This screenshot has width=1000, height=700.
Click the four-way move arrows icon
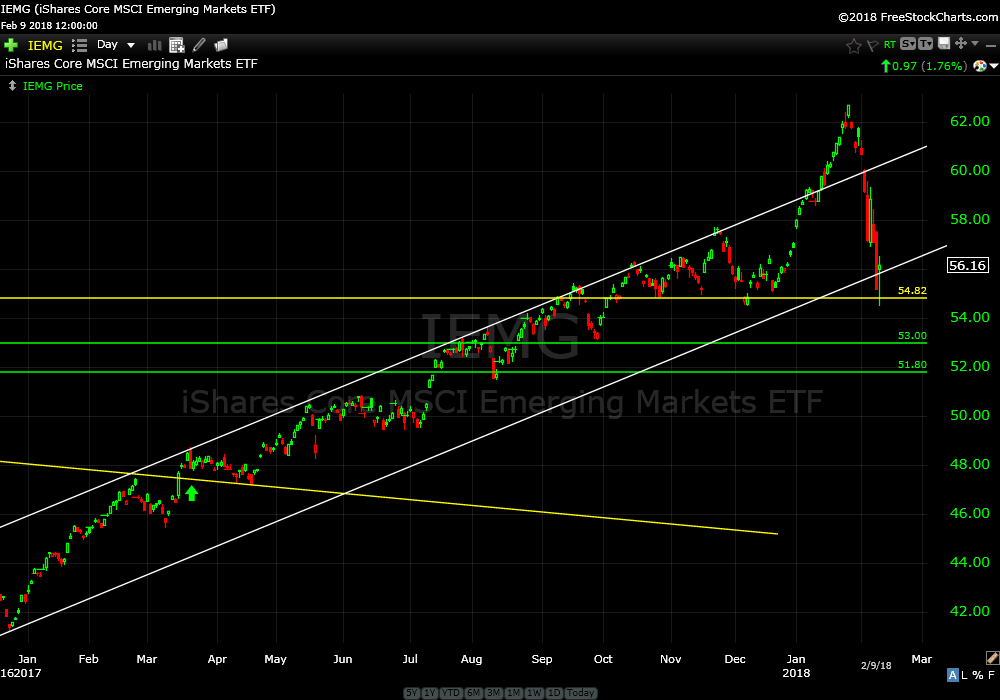960,44
